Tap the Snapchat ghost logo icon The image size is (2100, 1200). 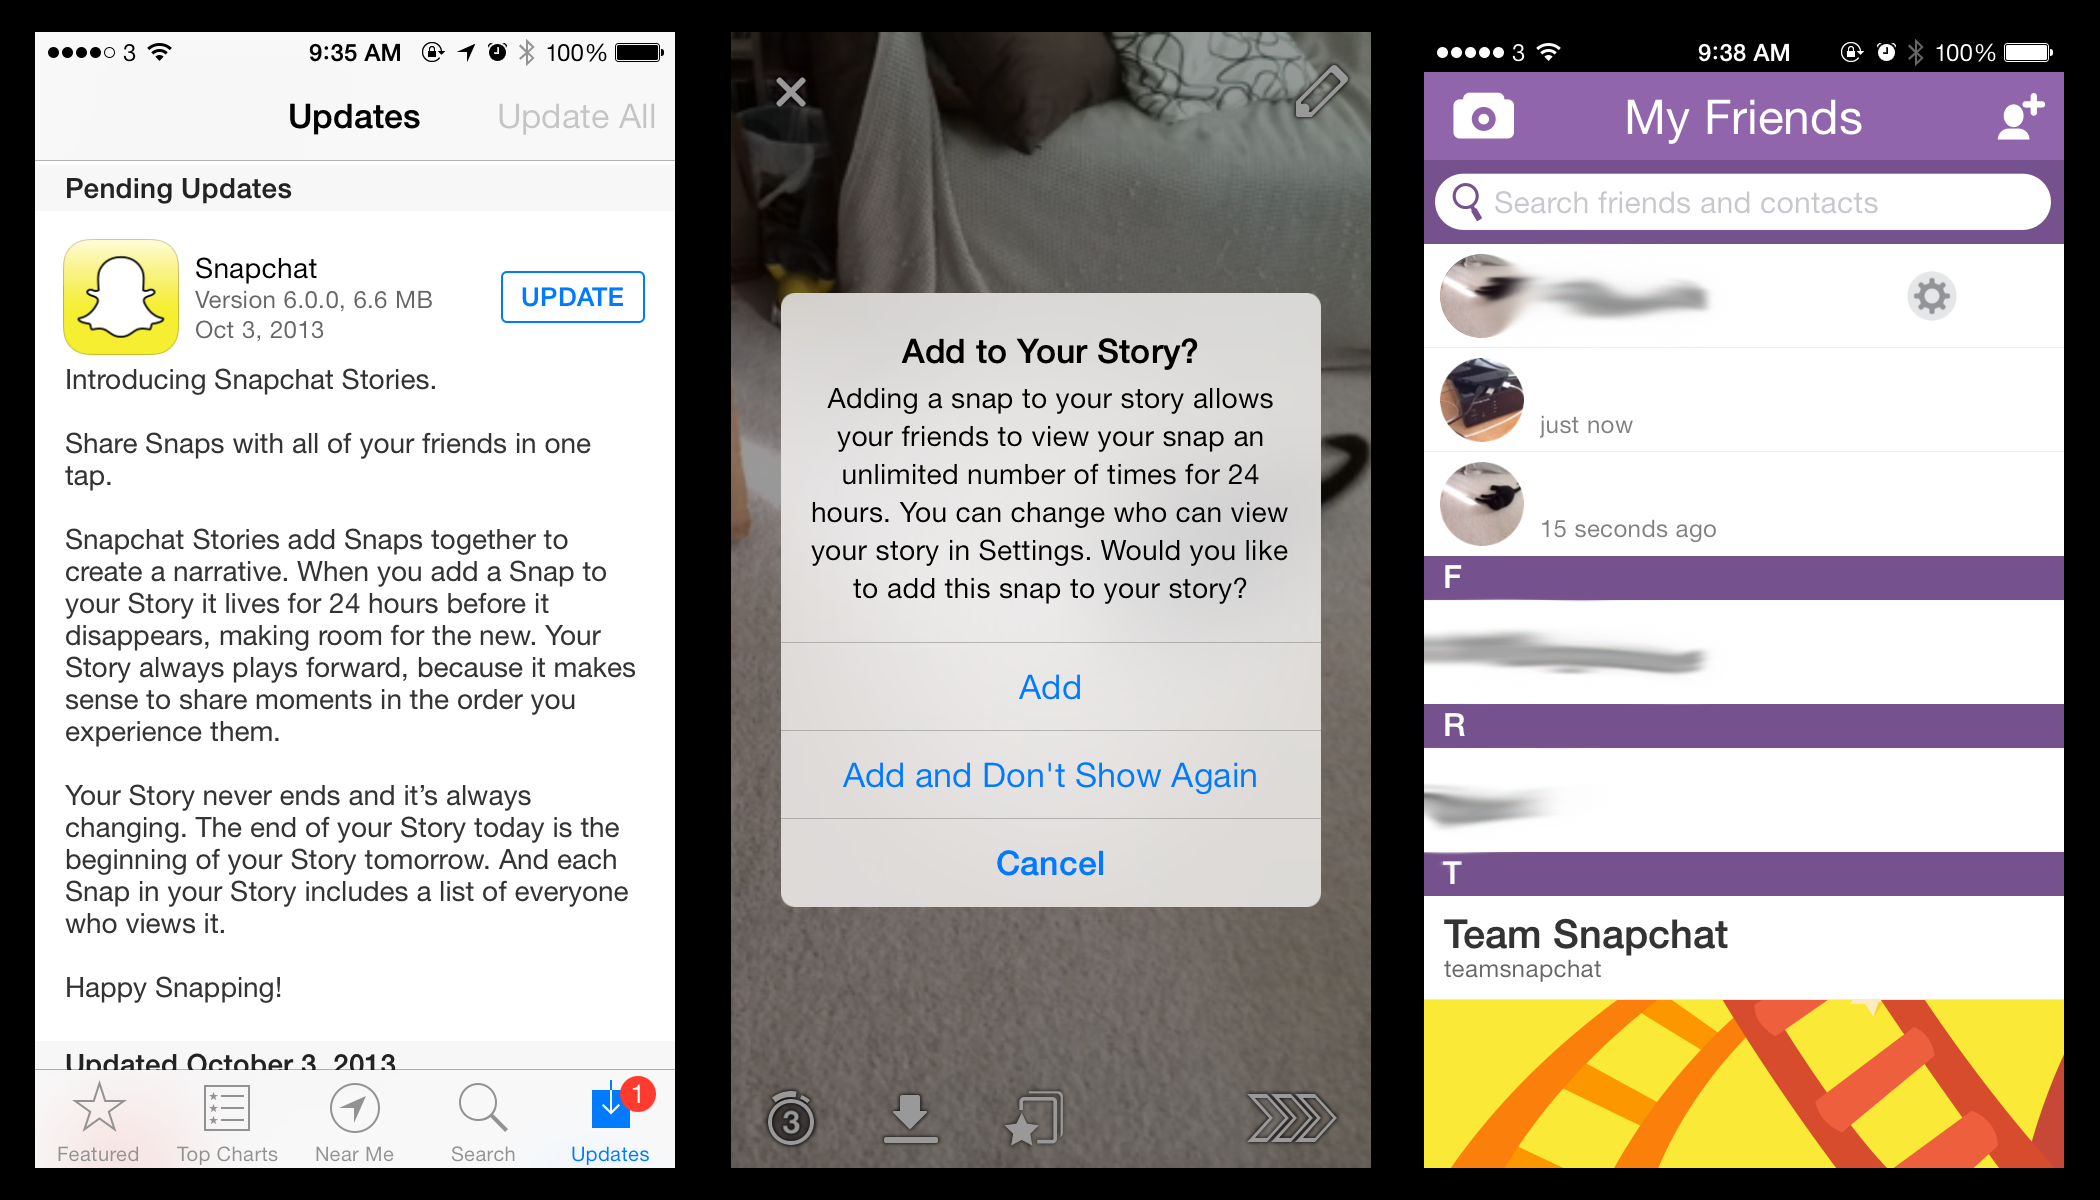pos(121,294)
